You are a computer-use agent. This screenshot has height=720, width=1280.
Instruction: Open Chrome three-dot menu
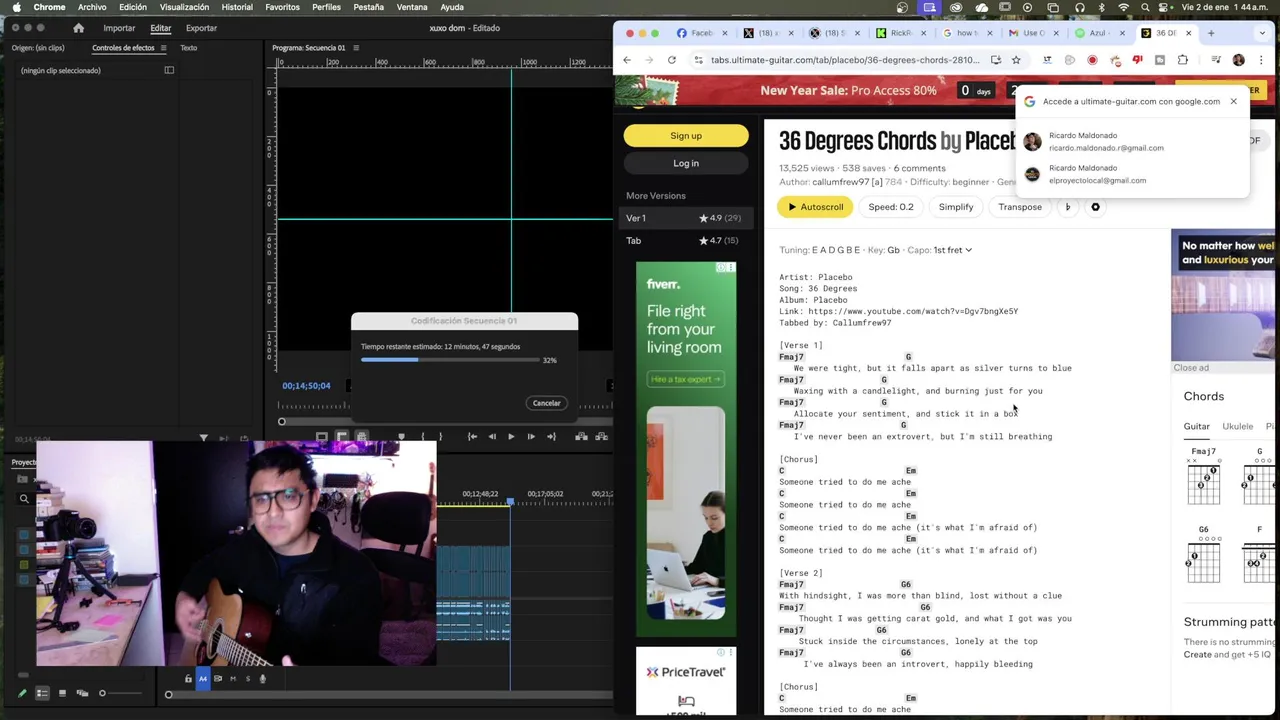(x=1261, y=60)
